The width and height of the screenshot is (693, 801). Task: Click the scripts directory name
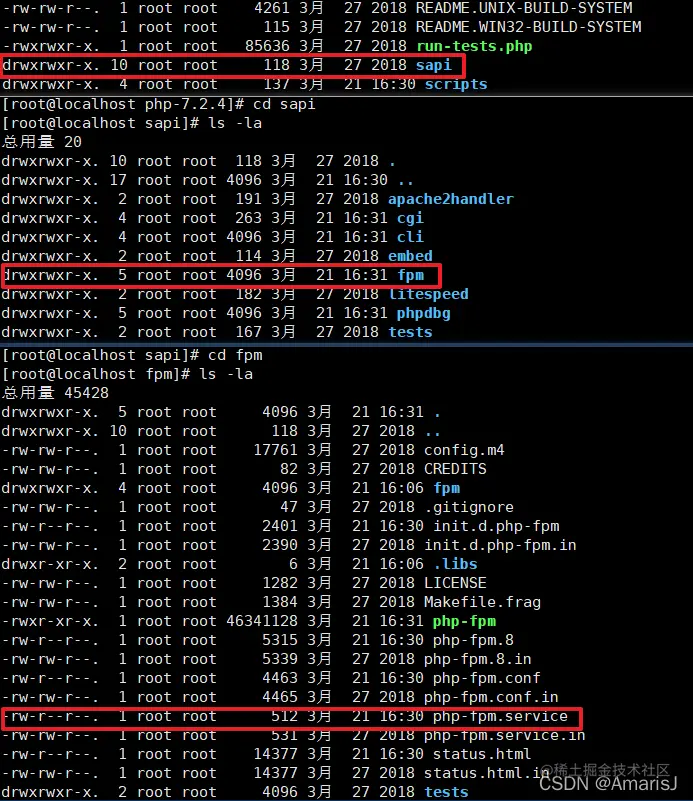point(456,84)
